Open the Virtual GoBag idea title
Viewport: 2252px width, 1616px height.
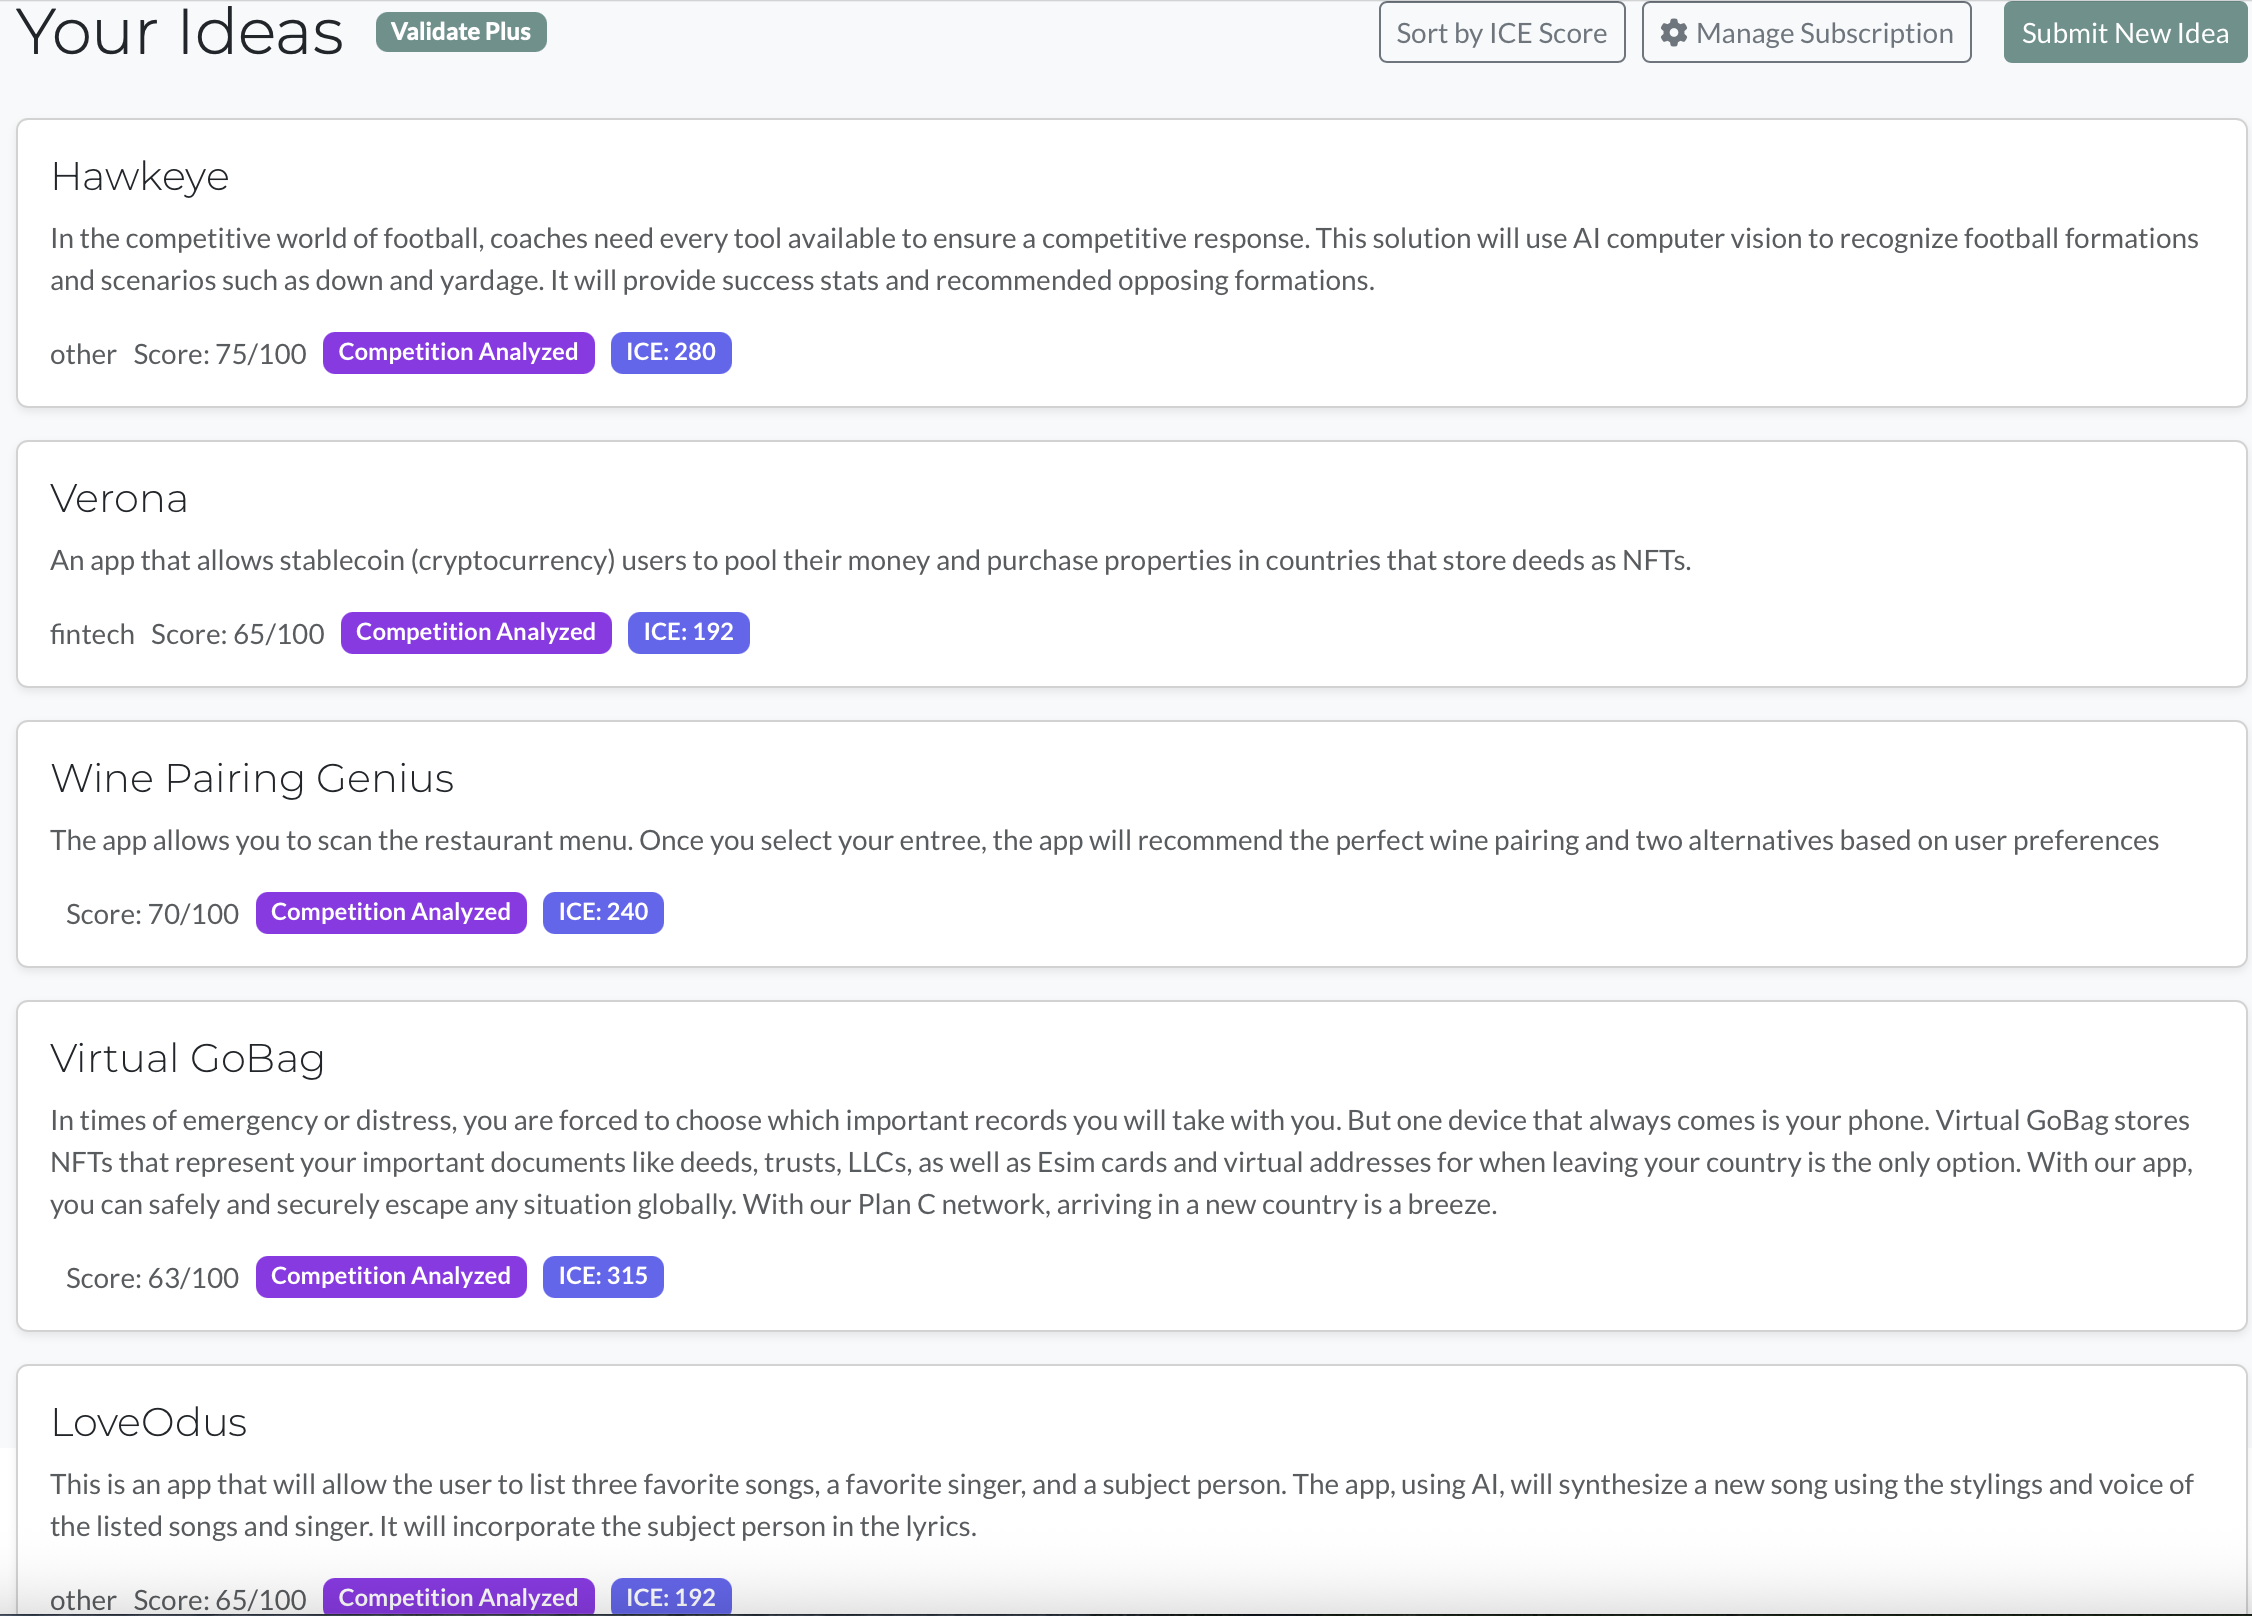187,1059
